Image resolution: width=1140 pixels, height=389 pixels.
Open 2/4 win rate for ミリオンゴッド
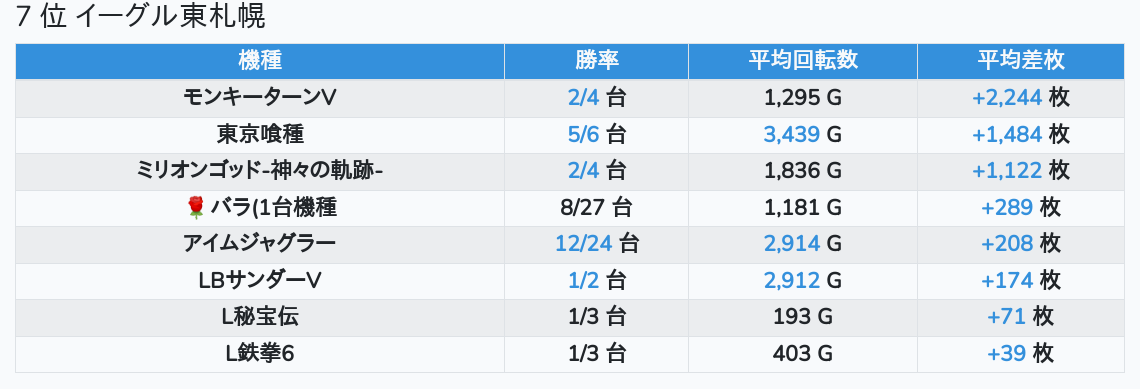[583, 171]
